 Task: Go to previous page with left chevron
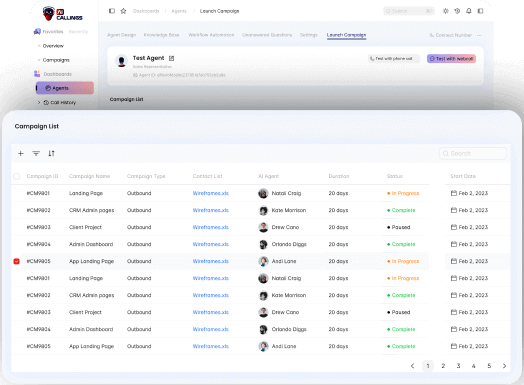click(x=412, y=366)
